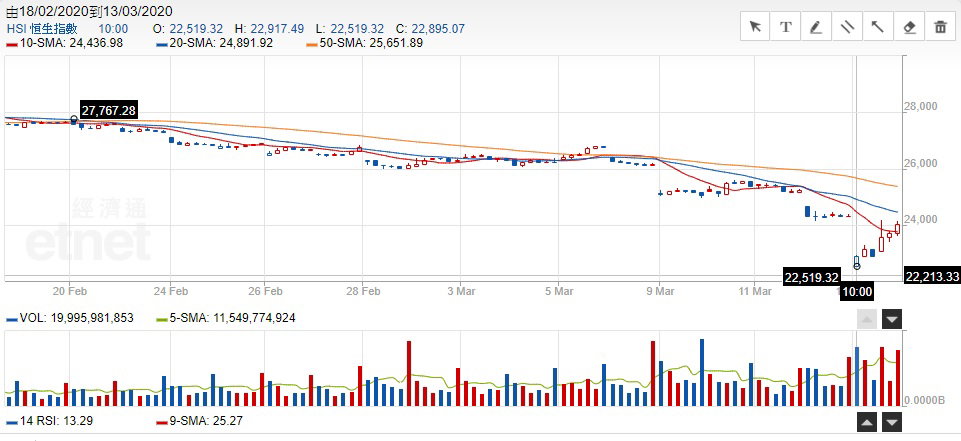Select the text annotation tool
Viewport: 961px width, 441px height.
tap(786, 26)
